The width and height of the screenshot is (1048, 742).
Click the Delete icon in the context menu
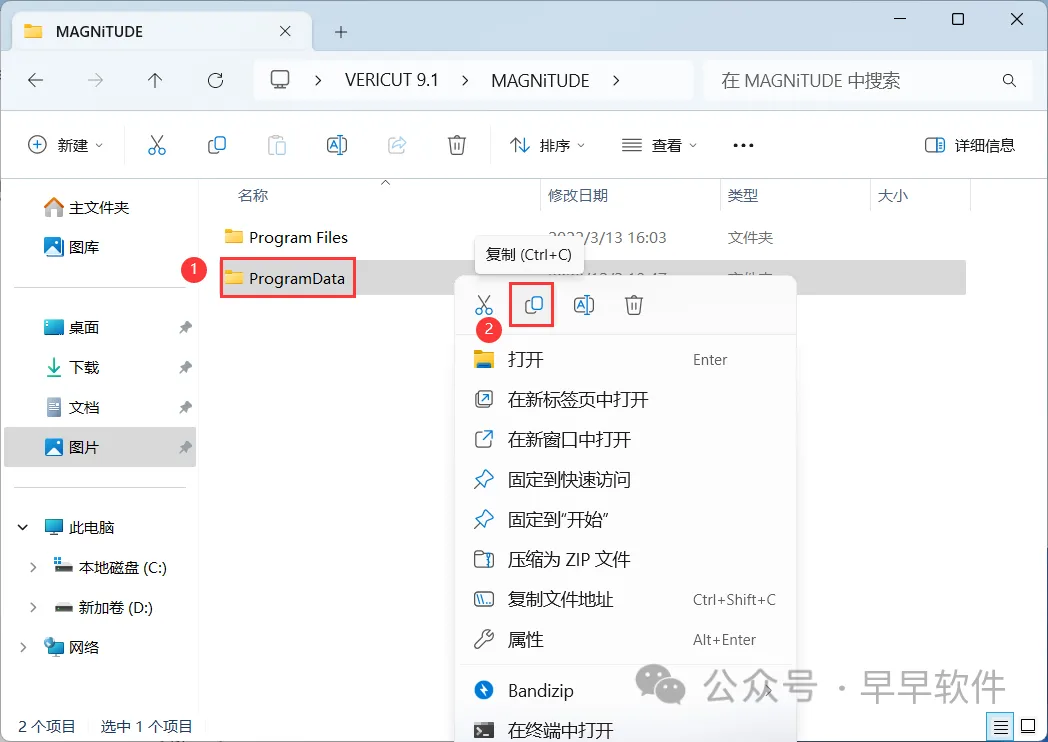634,305
